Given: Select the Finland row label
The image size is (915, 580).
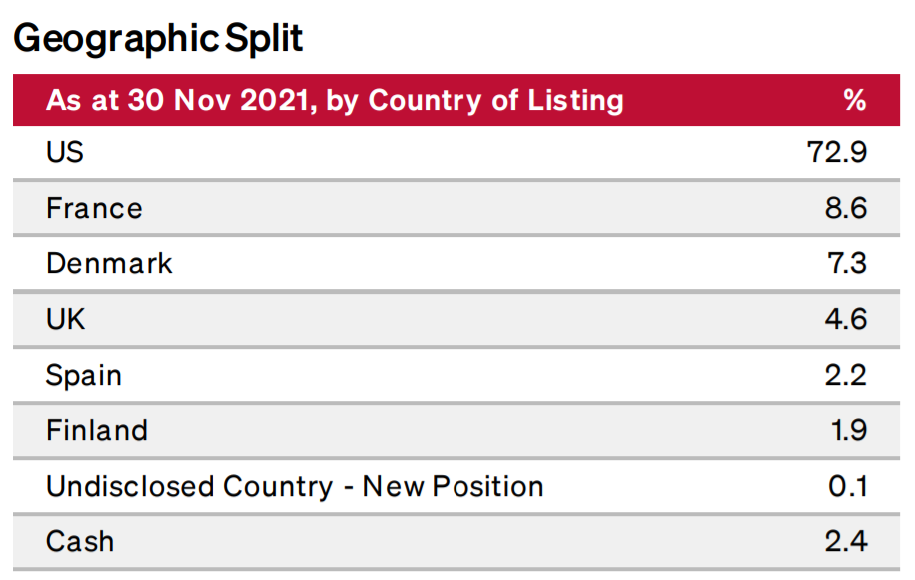Looking at the screenshot, I should pyautogui.click(x=97, y=430).
